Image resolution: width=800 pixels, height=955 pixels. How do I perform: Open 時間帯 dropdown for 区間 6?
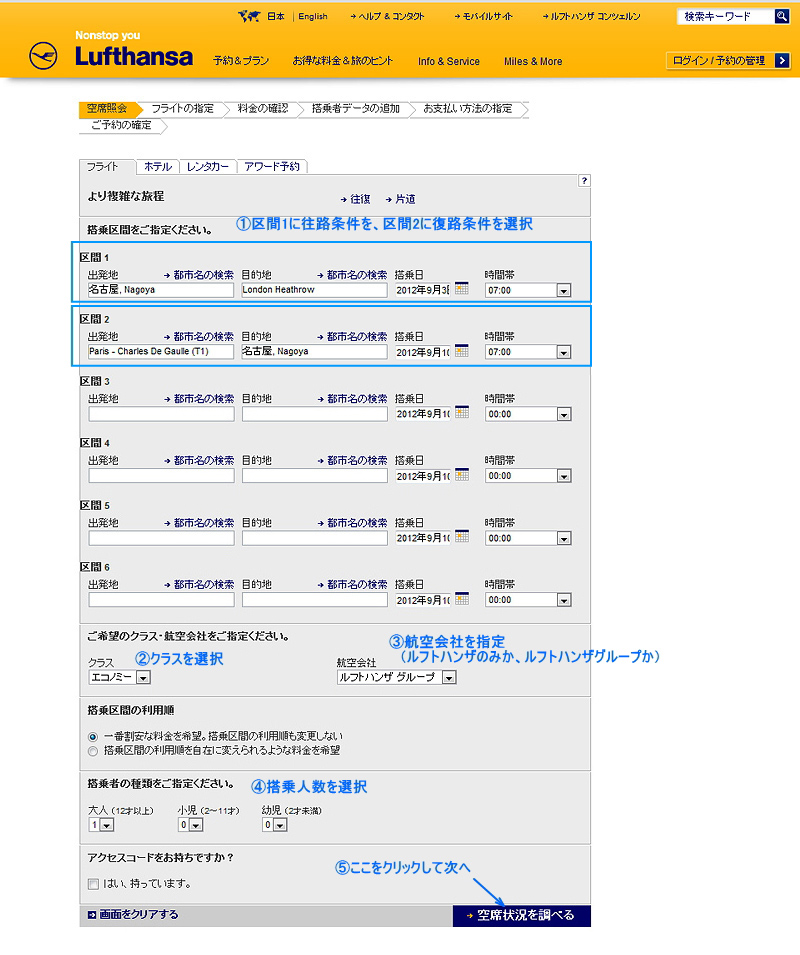coord(528,600)
